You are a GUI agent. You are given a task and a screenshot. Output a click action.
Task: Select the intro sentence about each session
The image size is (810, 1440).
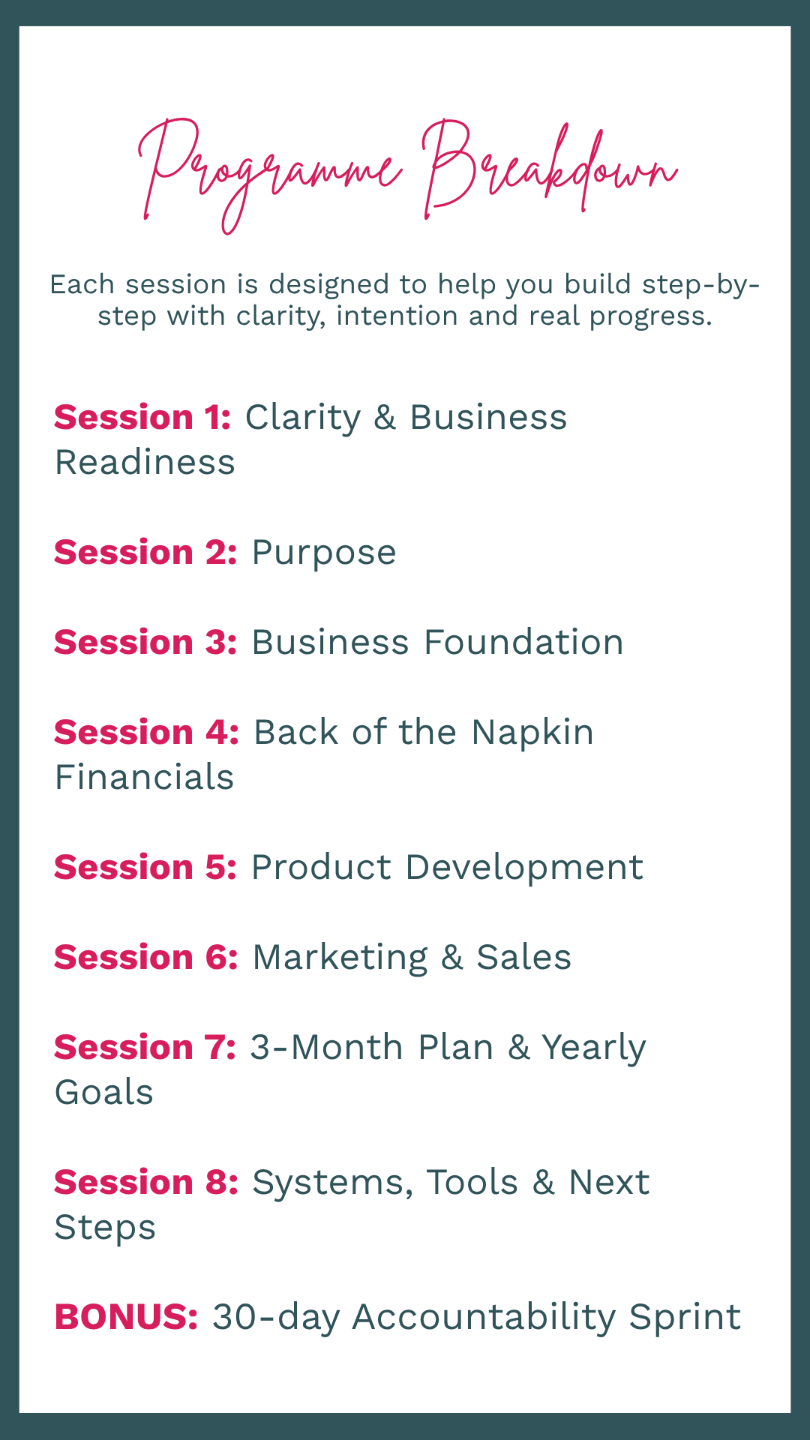tap(405, 300)
